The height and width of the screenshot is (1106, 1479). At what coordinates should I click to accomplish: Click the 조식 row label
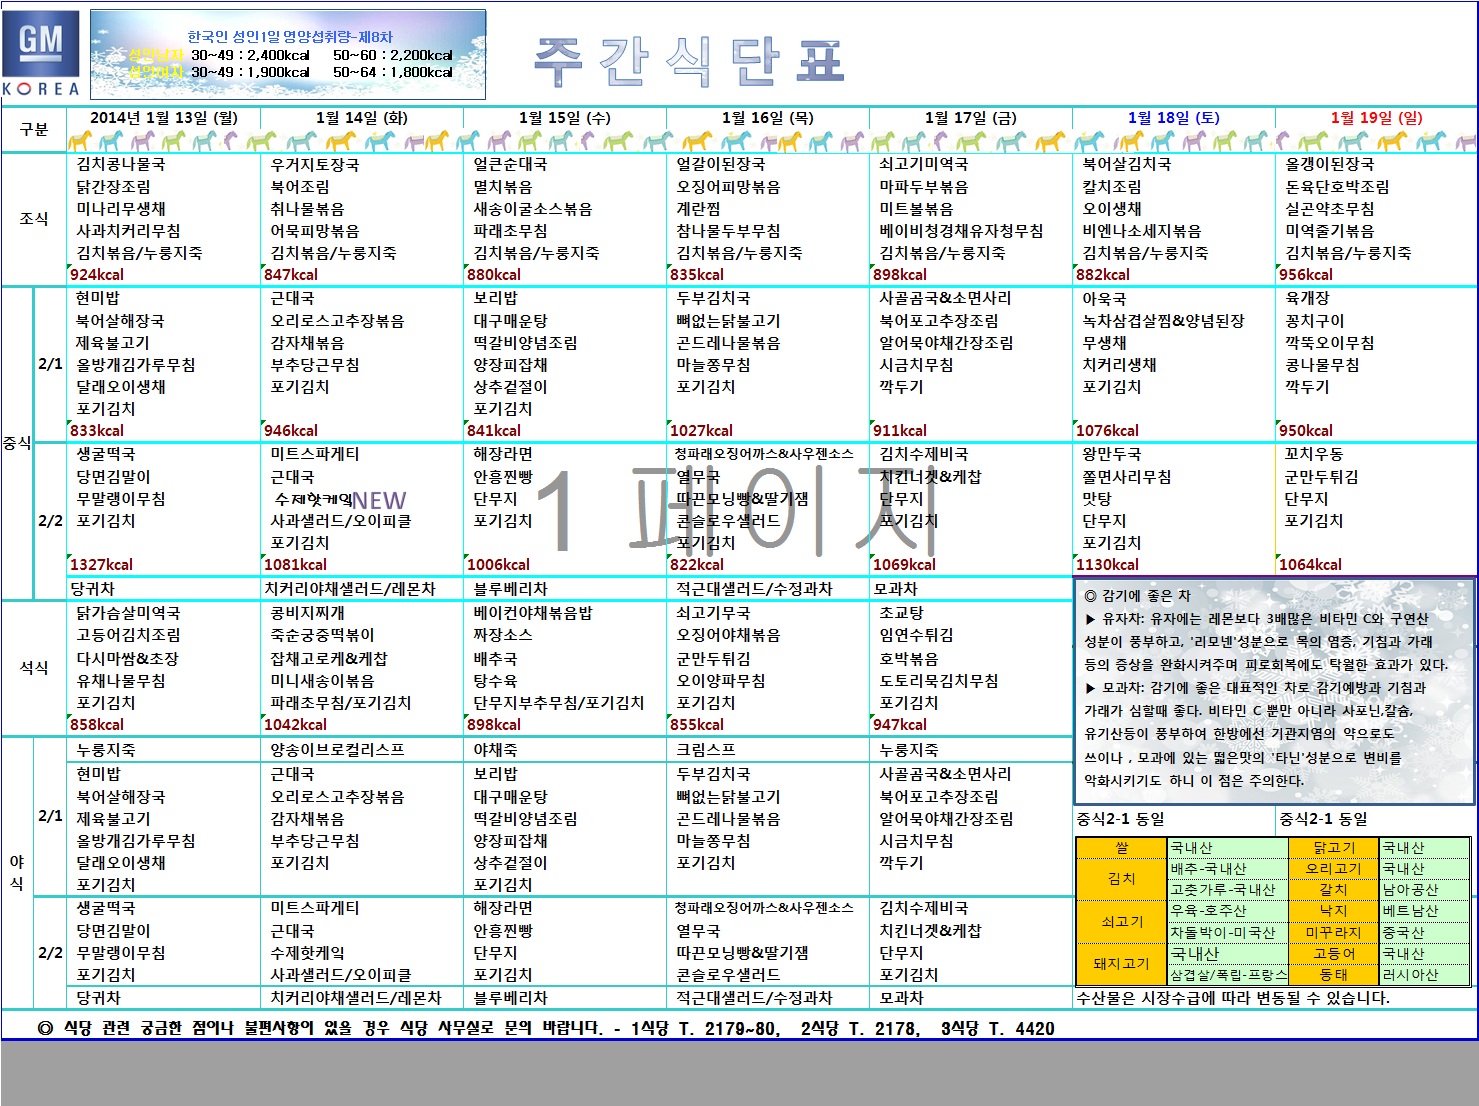[34, 218]
